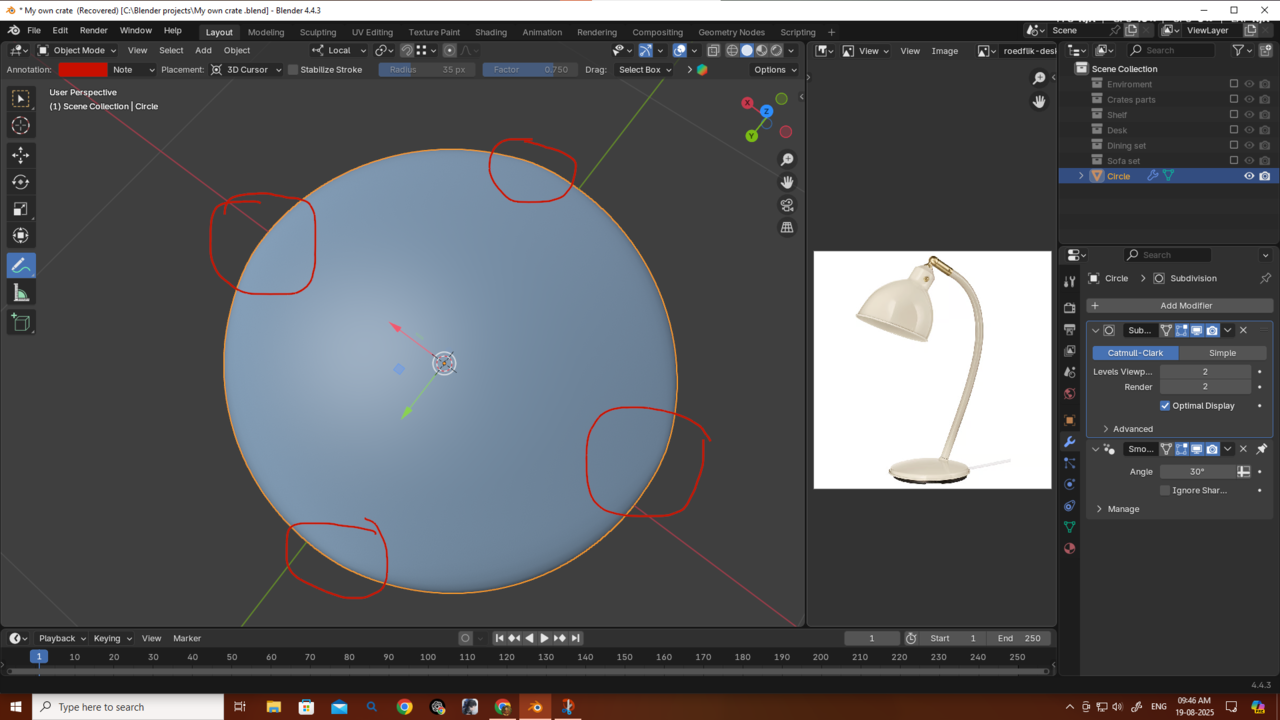Hide the Circle object in outliner

[1248, 176]
